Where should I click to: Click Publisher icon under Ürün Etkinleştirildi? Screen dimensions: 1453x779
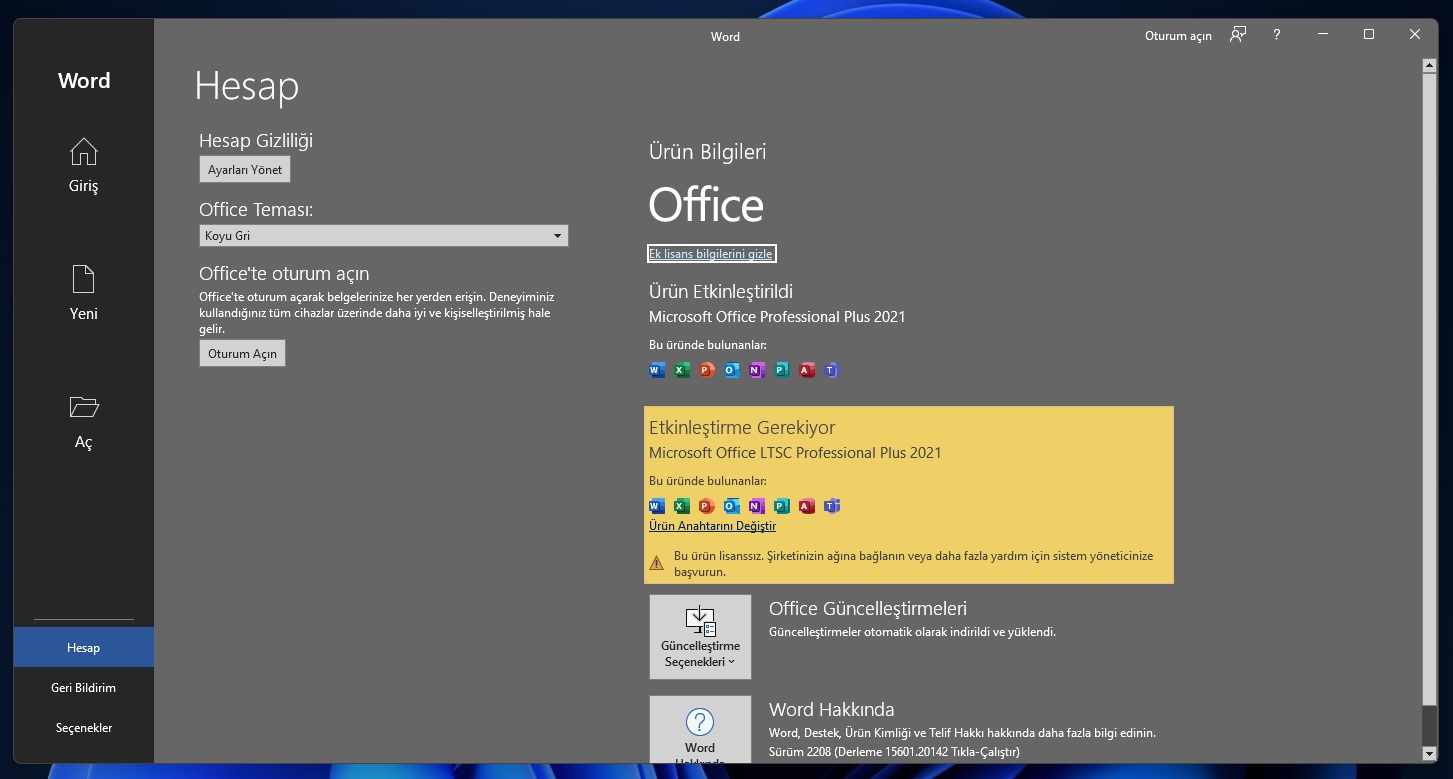[x=782, y=370]
